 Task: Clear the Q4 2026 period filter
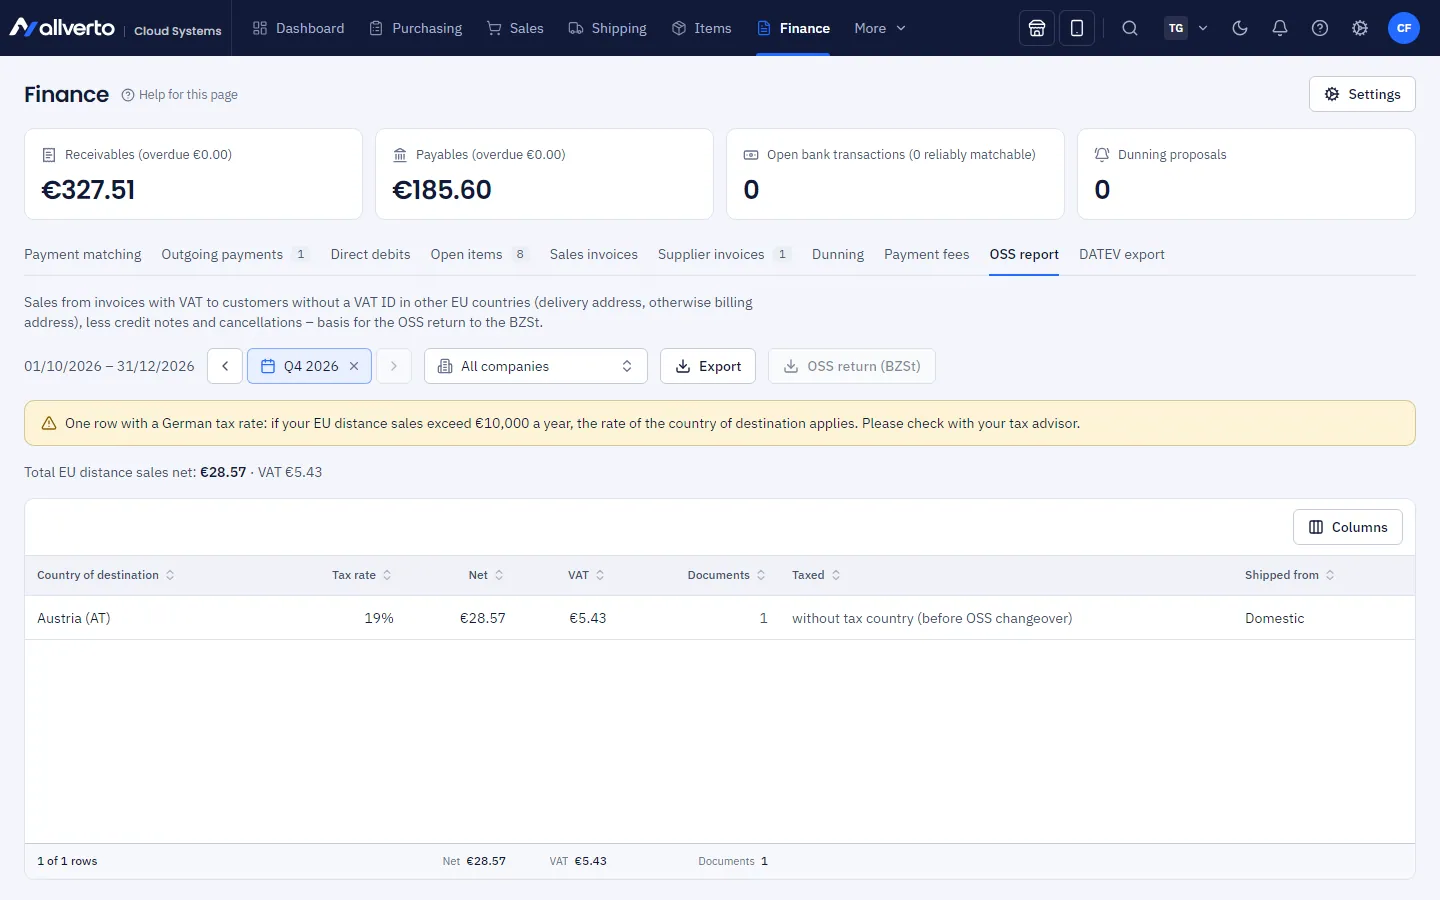[x=354, y=366]
